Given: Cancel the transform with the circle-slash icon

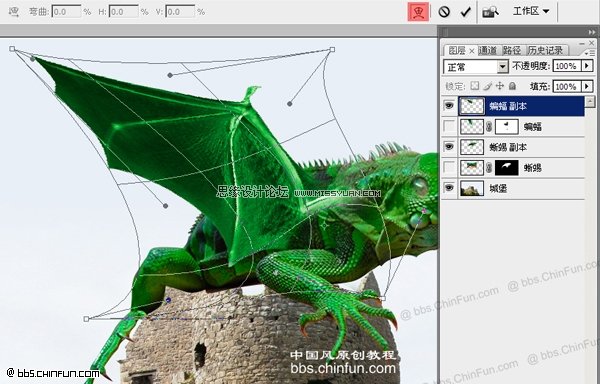Looking at the screenshot, I should 444,12.
